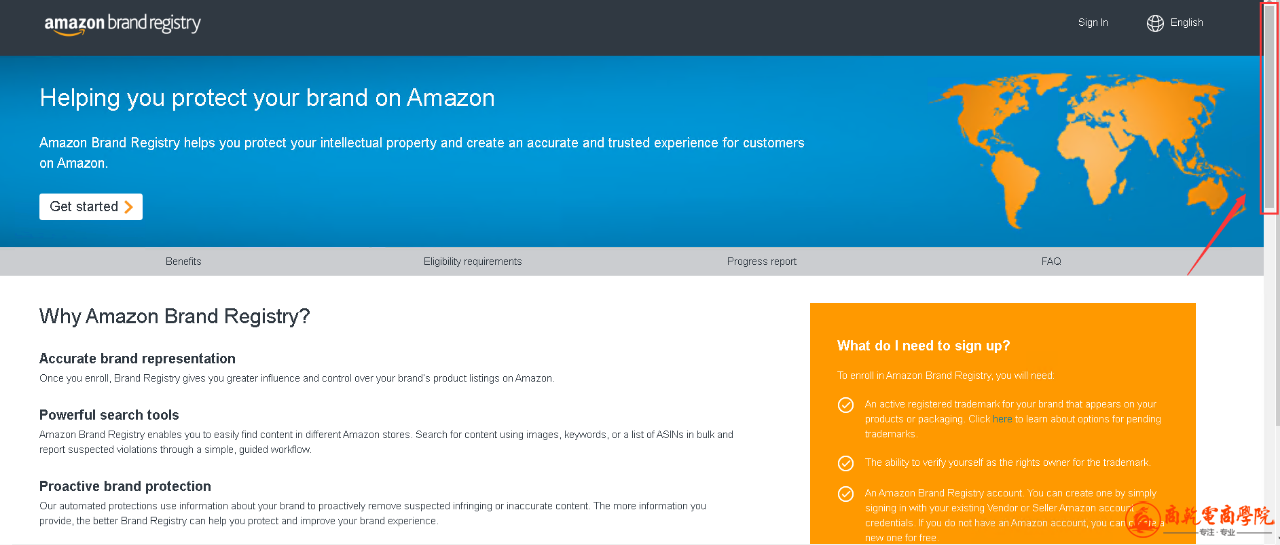Click the Sign In link
The height and width of the screenshot is (545, 1280).
tap(1093, 23)
